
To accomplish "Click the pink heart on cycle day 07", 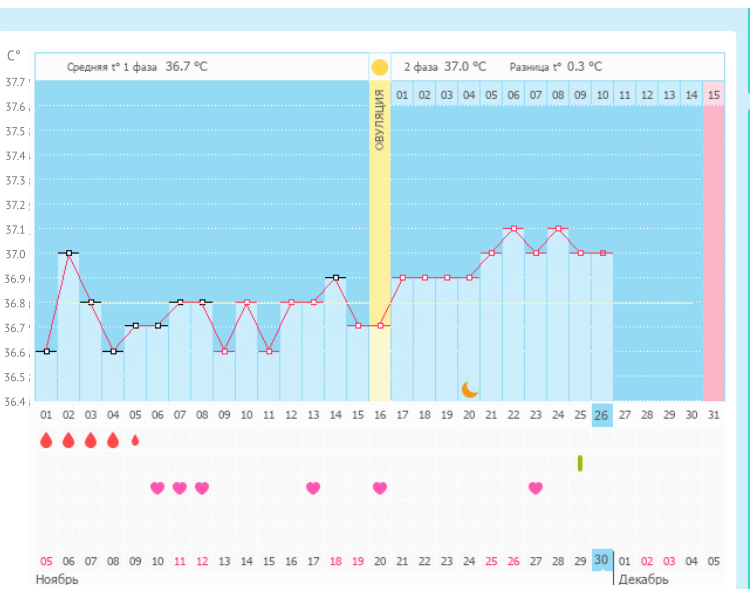I will (179, 488).
